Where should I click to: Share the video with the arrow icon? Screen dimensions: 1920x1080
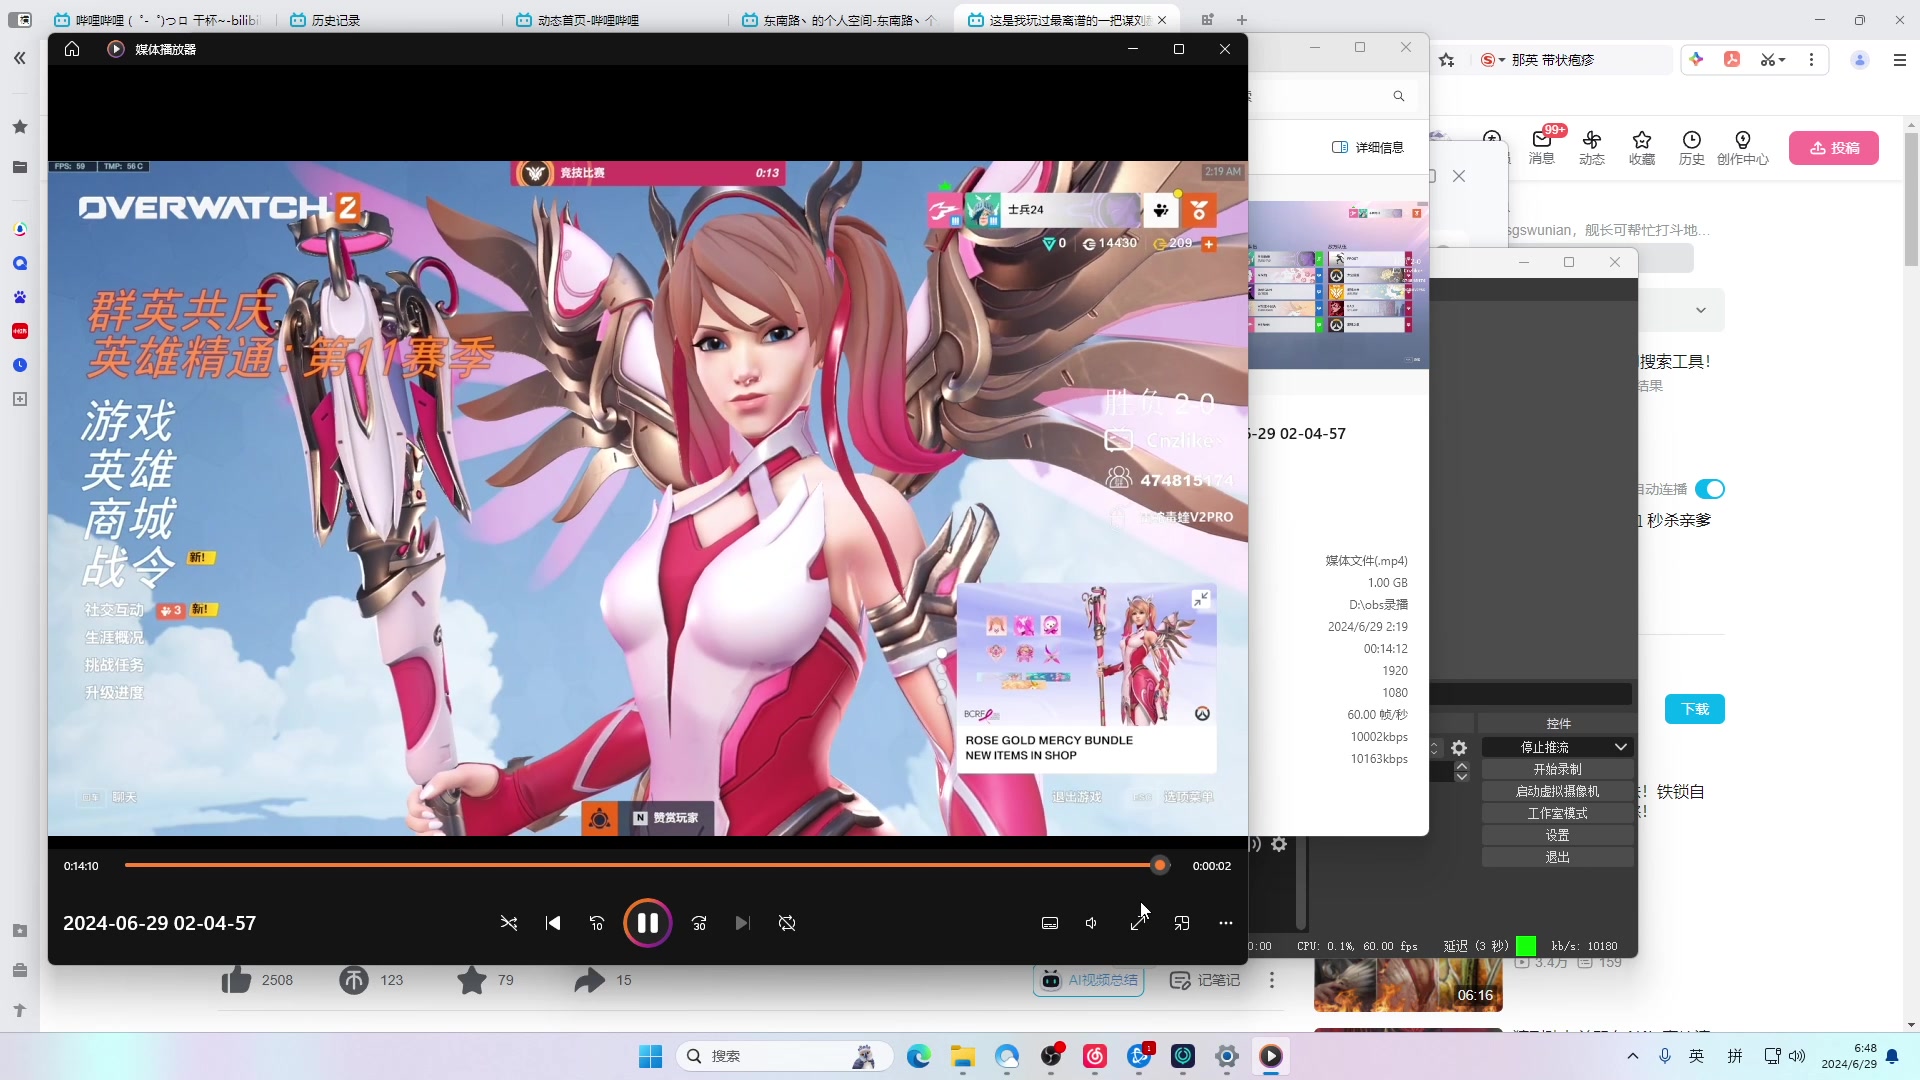pos(590,980)
